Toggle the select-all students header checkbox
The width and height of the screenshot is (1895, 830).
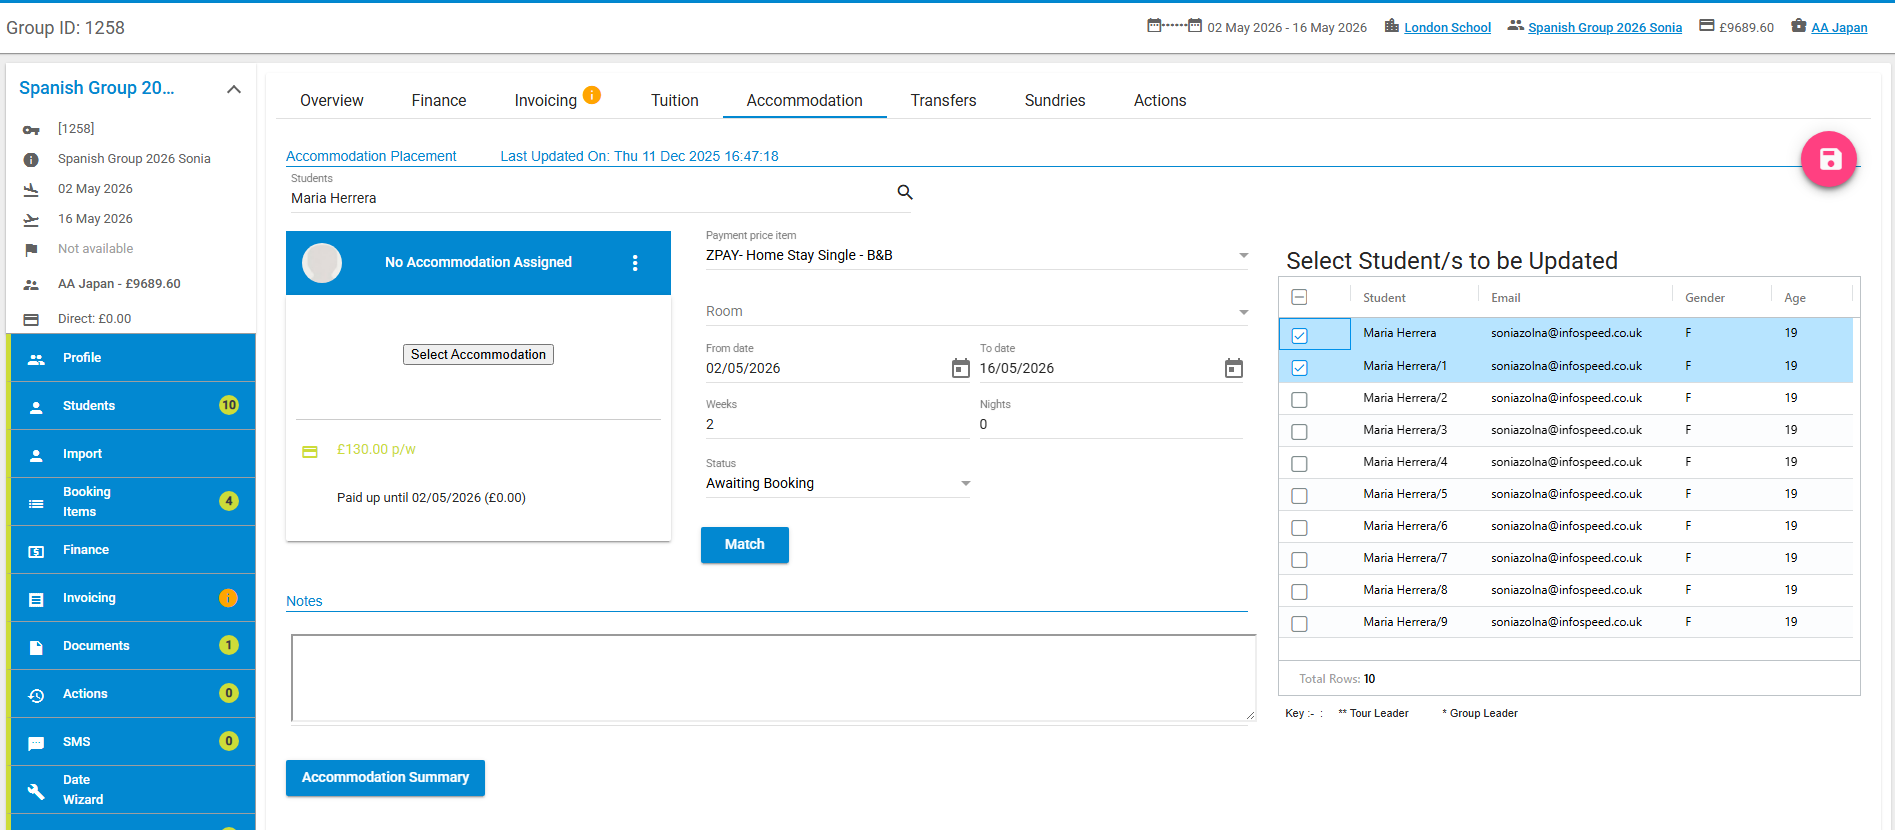pos(1299,297)
